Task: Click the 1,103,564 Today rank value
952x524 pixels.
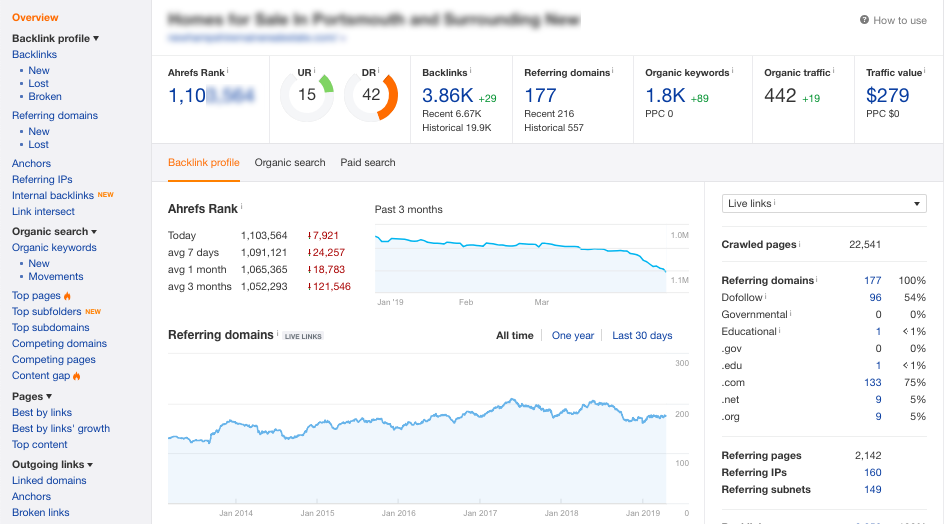Action: click(x=264, y=236)
